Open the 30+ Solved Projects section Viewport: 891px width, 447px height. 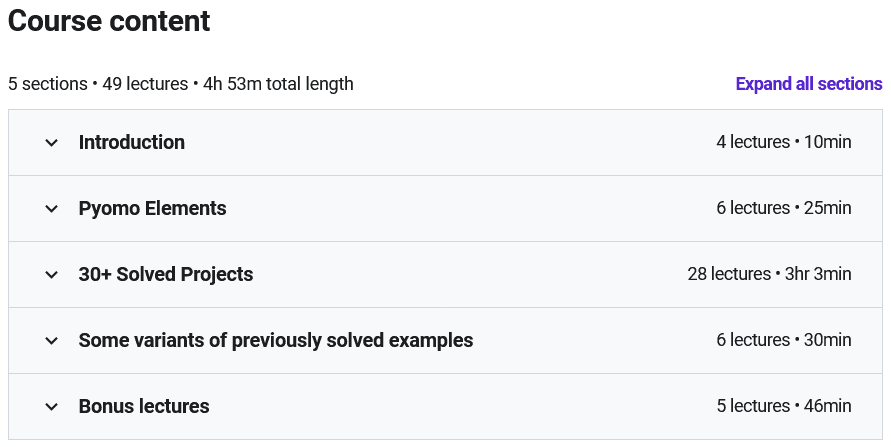(x=166, y=274)
